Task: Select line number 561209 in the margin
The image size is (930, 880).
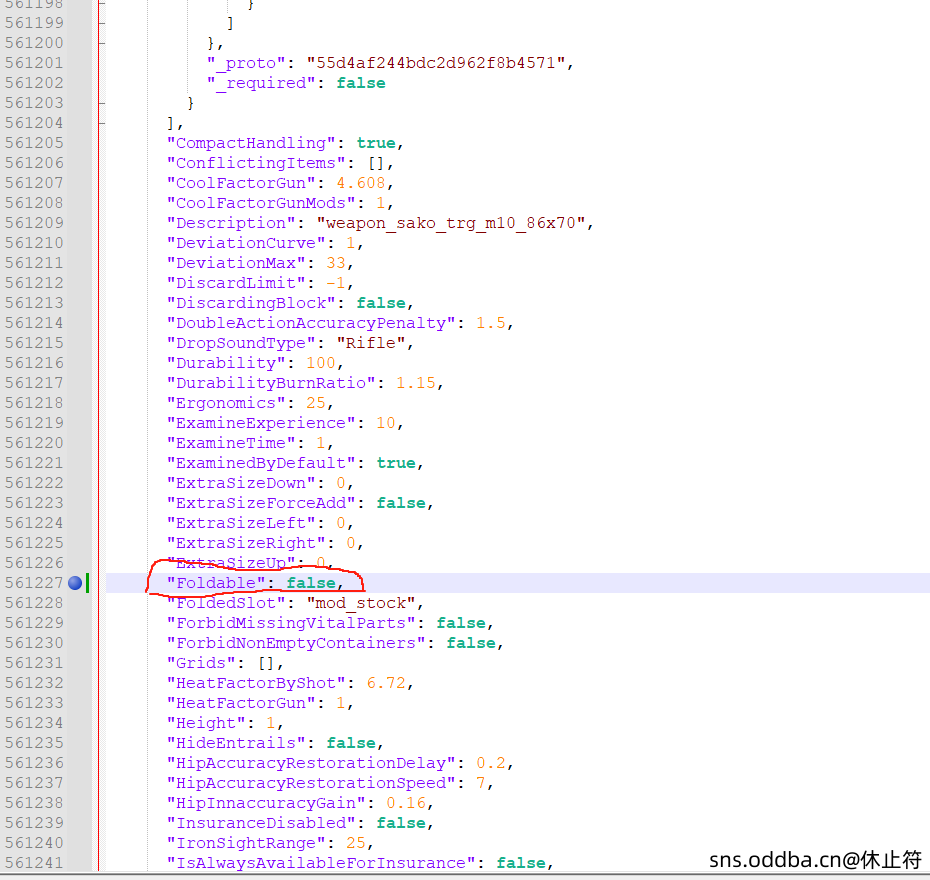Action: point(34,223)
